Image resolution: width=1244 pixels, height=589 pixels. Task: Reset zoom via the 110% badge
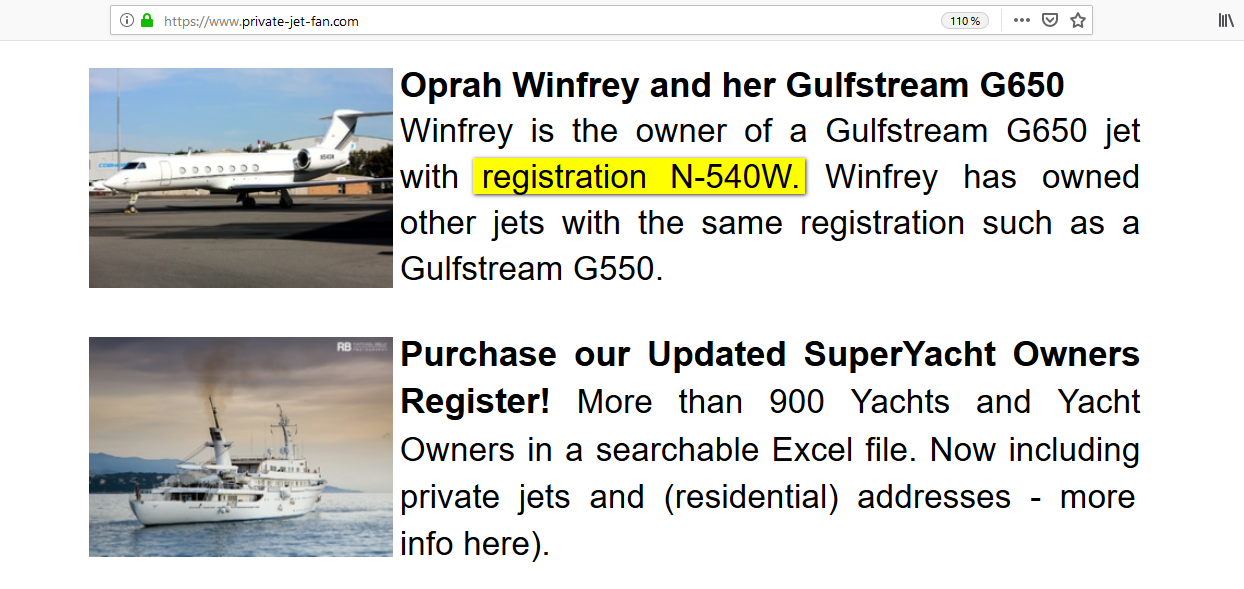click(x=965, y=21)
